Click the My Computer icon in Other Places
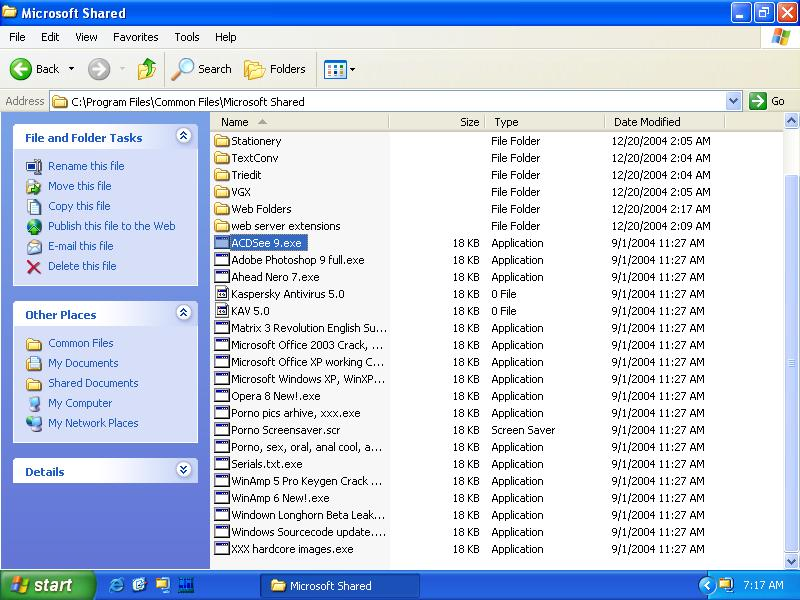 pyautogui.click(x=34, y=404)
